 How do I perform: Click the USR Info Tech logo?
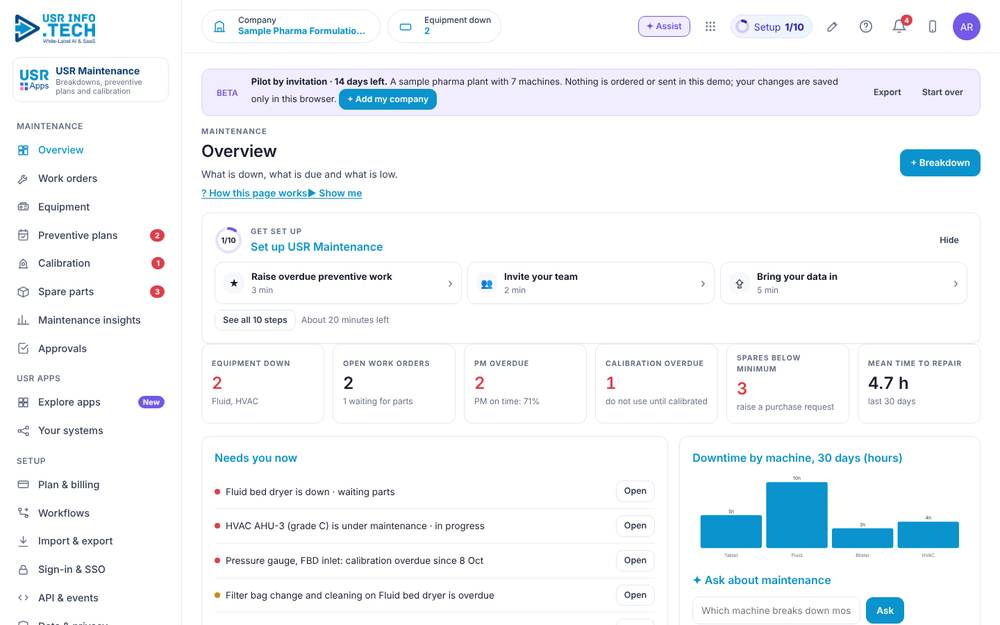55,29
